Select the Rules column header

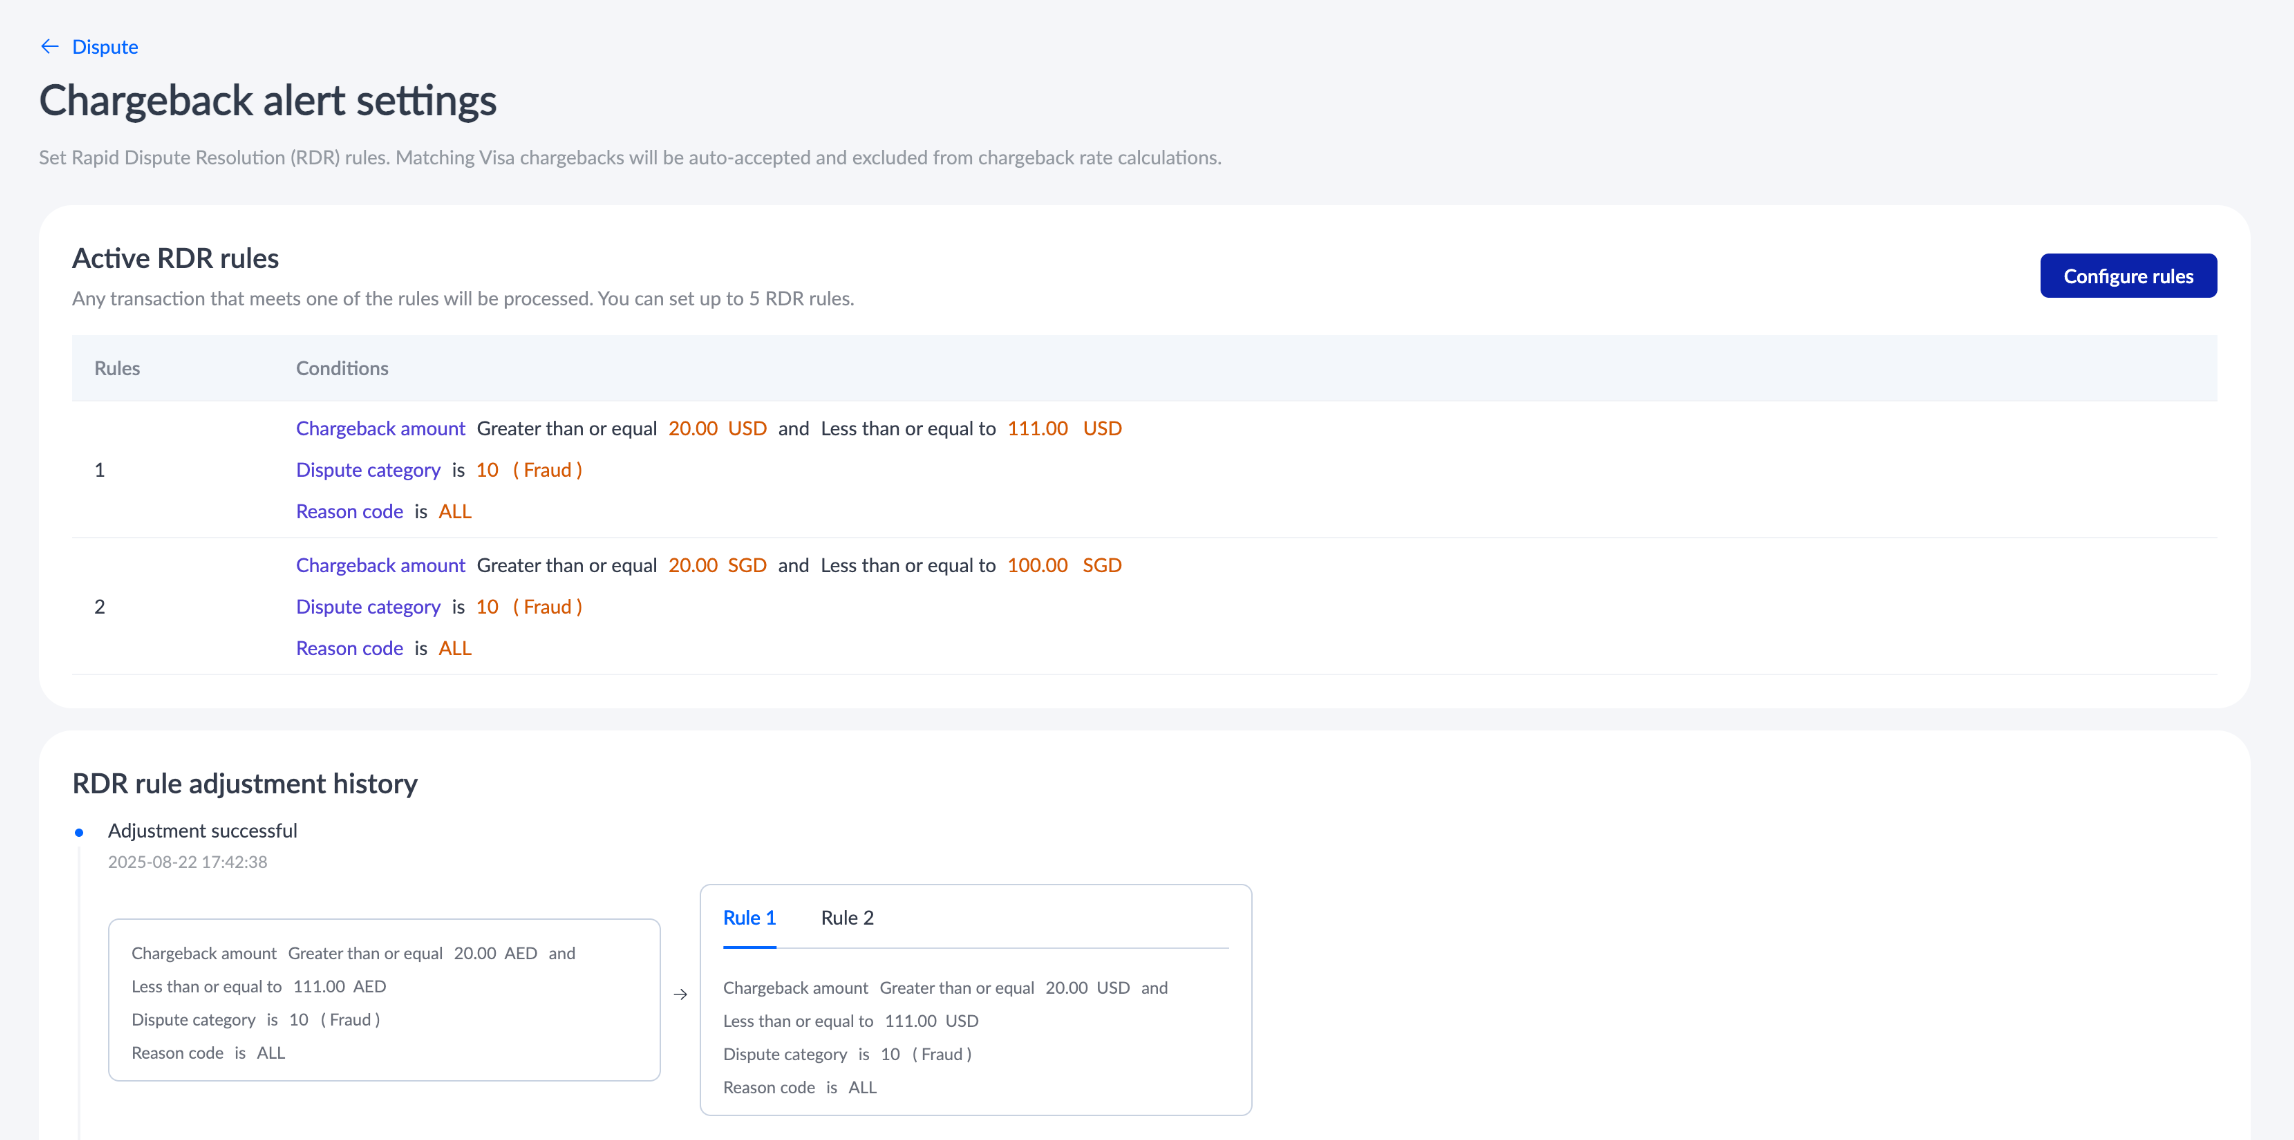click(117, 368)
